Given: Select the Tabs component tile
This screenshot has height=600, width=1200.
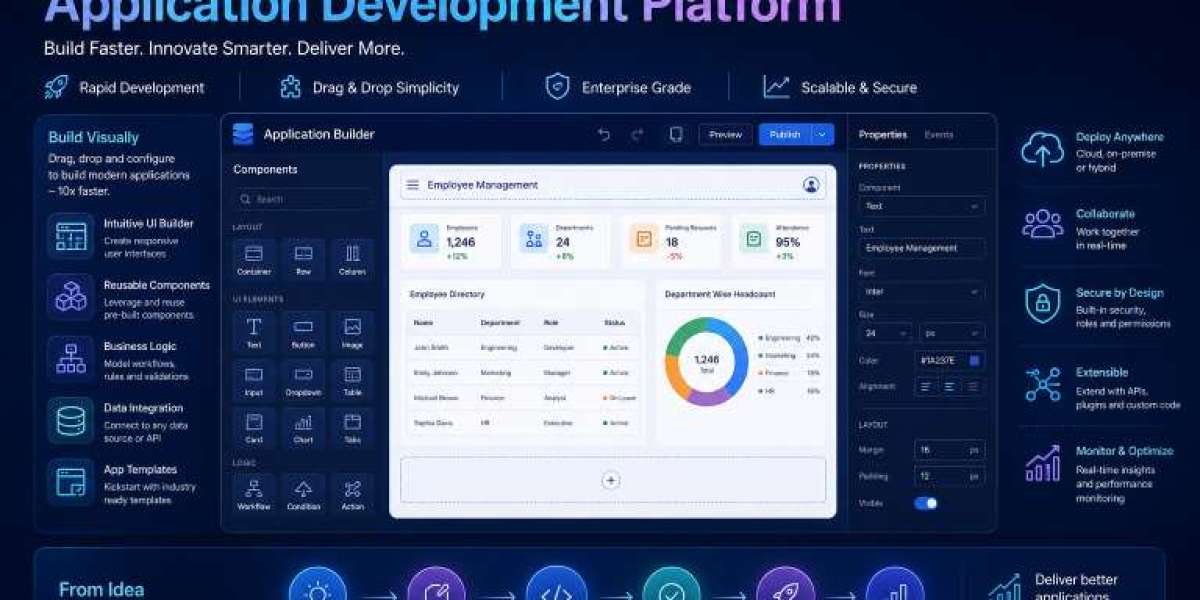Looking at the screenshot, I should coord(352,428).
